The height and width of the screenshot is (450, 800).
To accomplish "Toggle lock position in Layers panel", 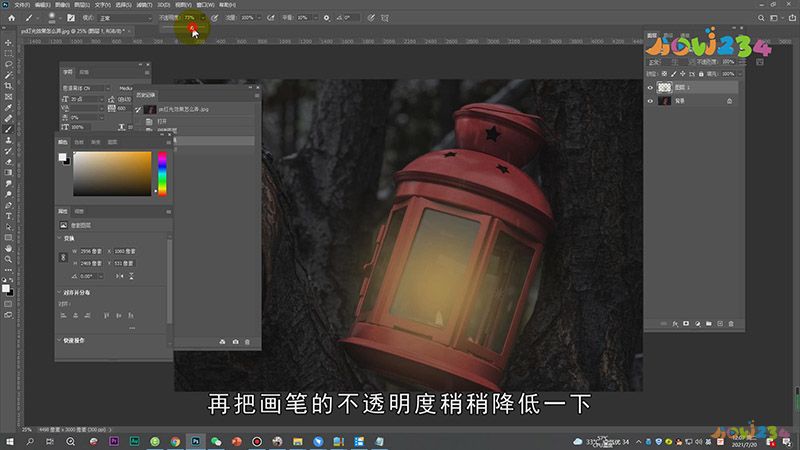I will coord(683,74).
